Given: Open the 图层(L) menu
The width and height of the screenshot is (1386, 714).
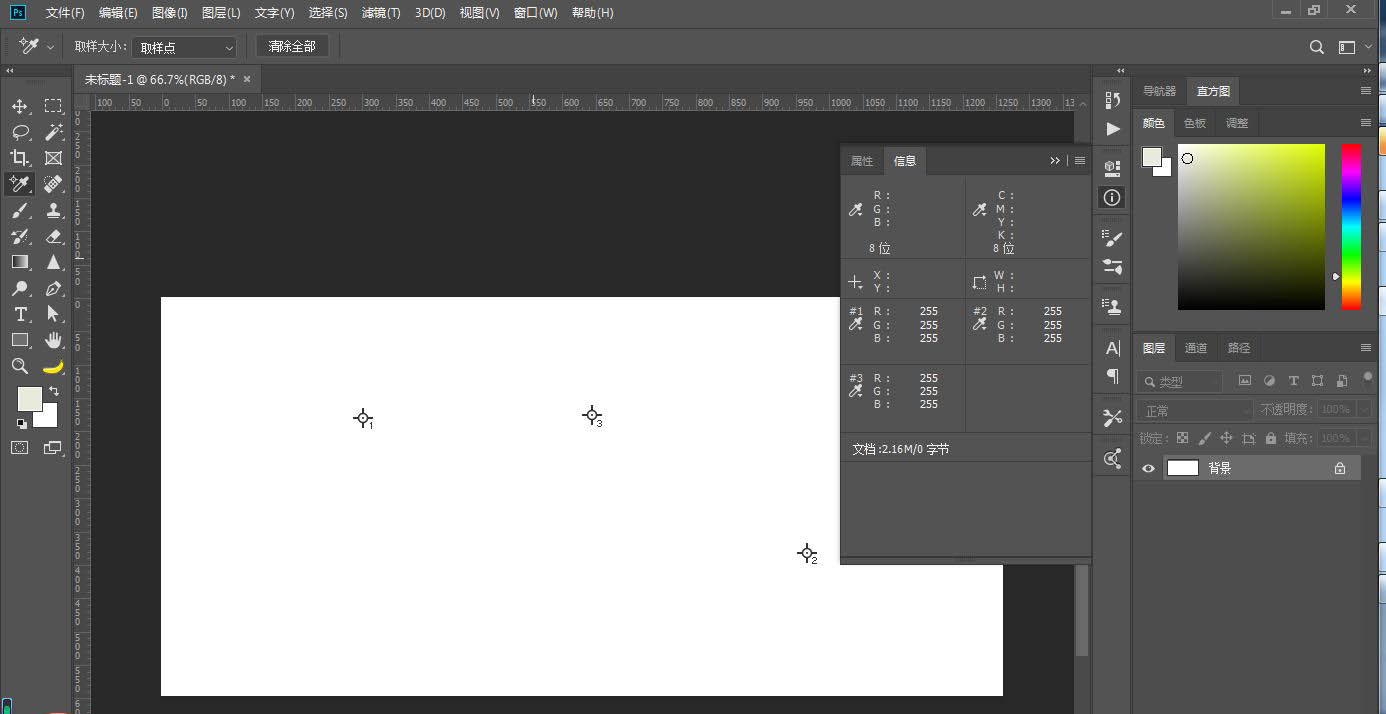Looking at the screenshot, I should pos(221,13).
